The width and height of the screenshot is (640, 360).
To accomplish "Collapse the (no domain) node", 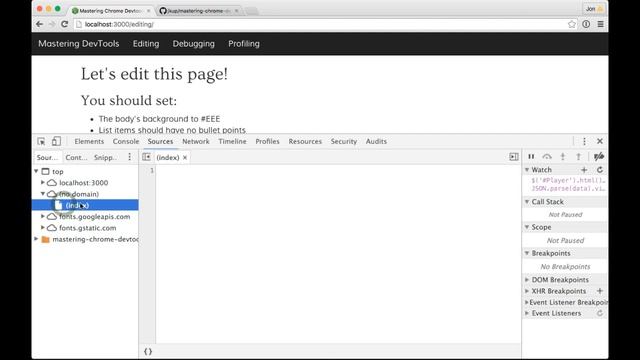I will point(42,194).
